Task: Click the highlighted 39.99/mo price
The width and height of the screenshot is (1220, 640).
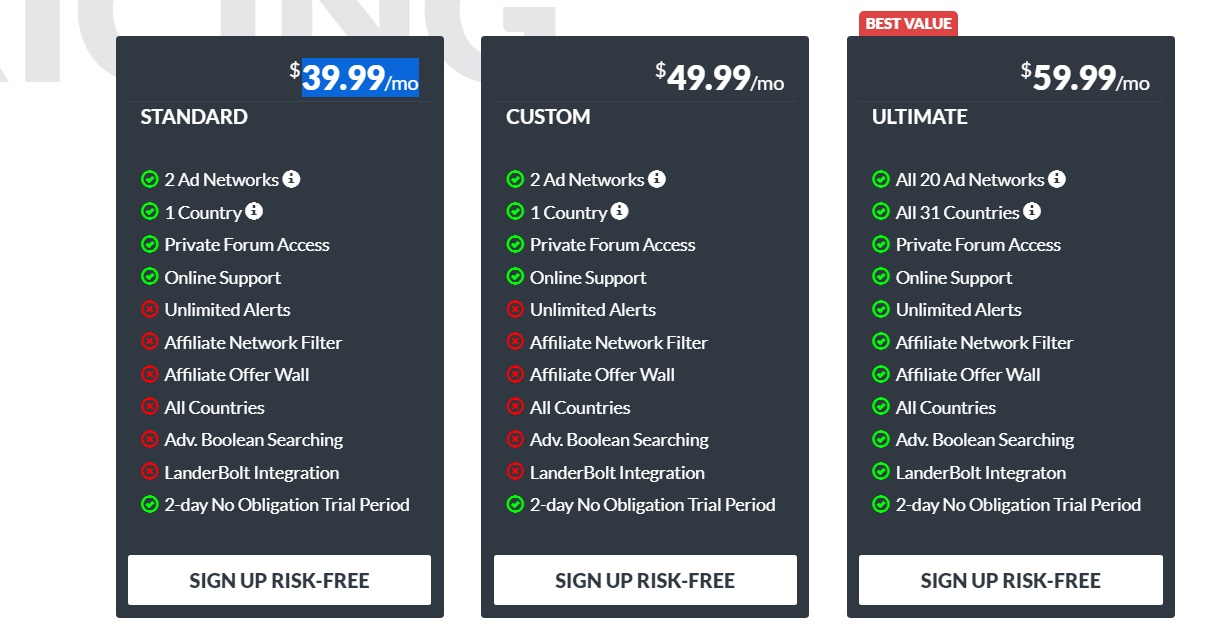Action: coord(361,78)
